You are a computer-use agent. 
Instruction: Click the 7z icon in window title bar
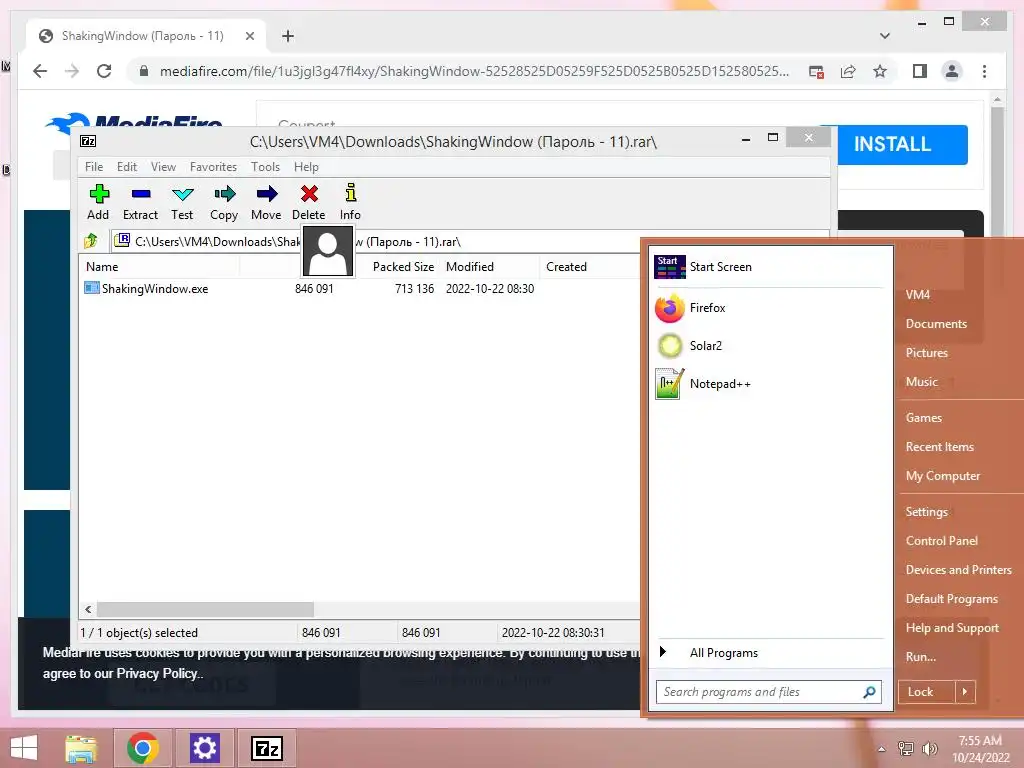(88, 141)
